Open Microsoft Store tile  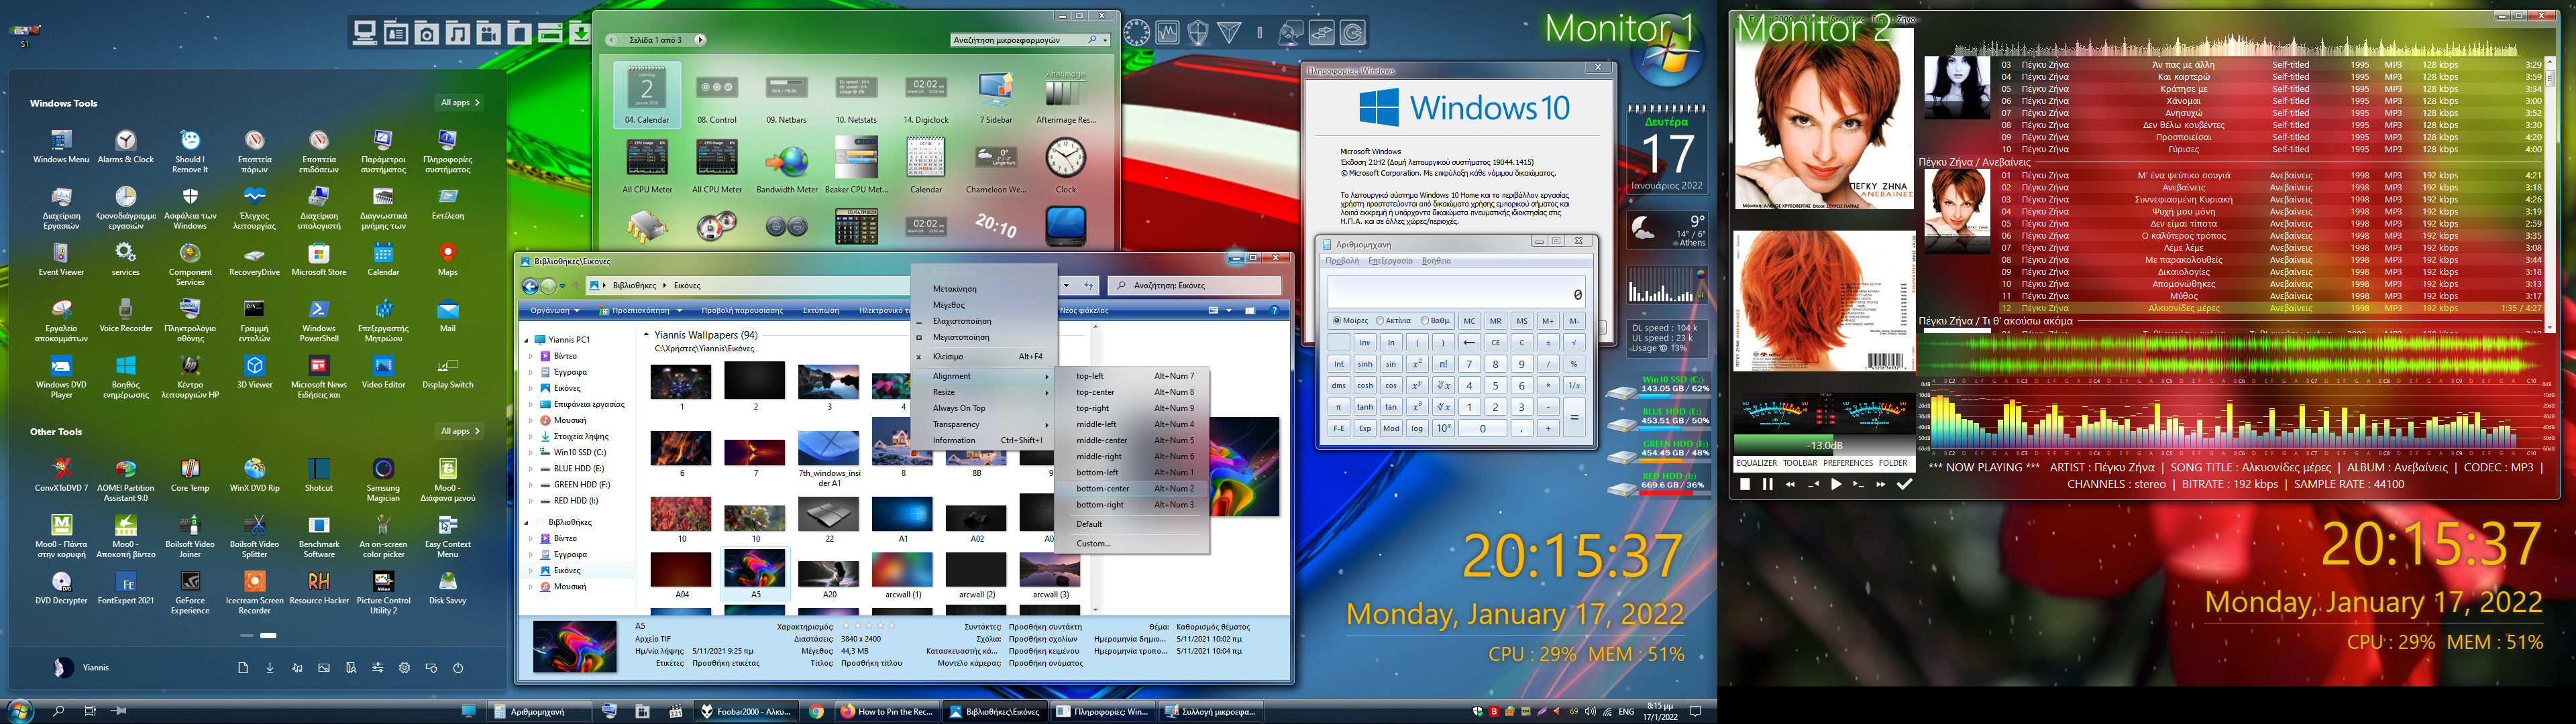point(319,259)
